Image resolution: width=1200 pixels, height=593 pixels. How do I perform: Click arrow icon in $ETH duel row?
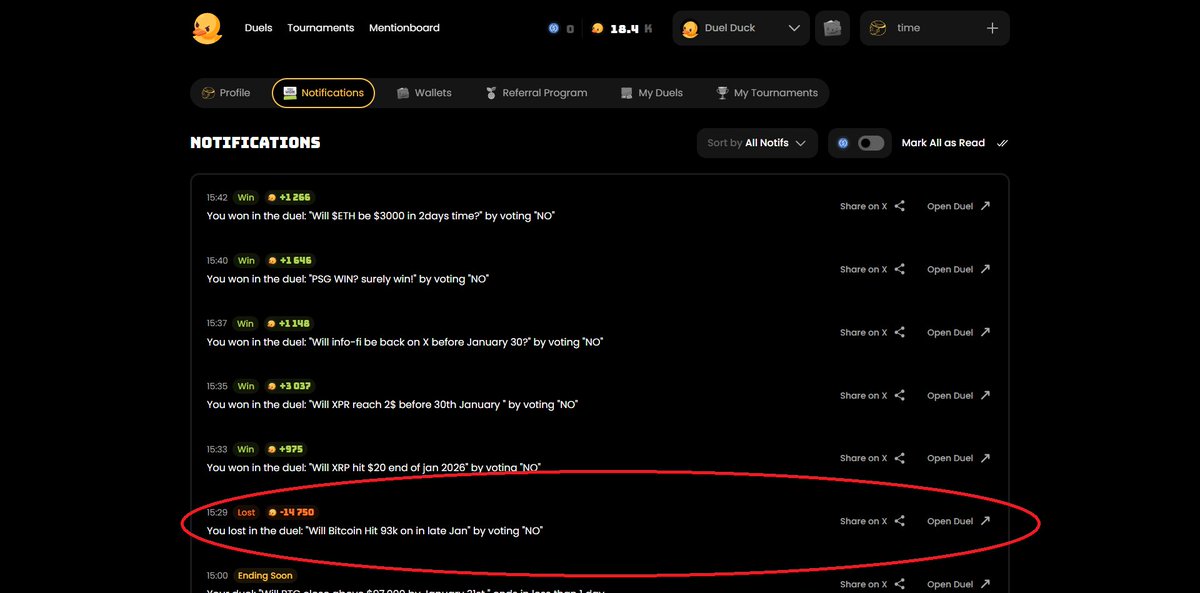click(985, 206)
